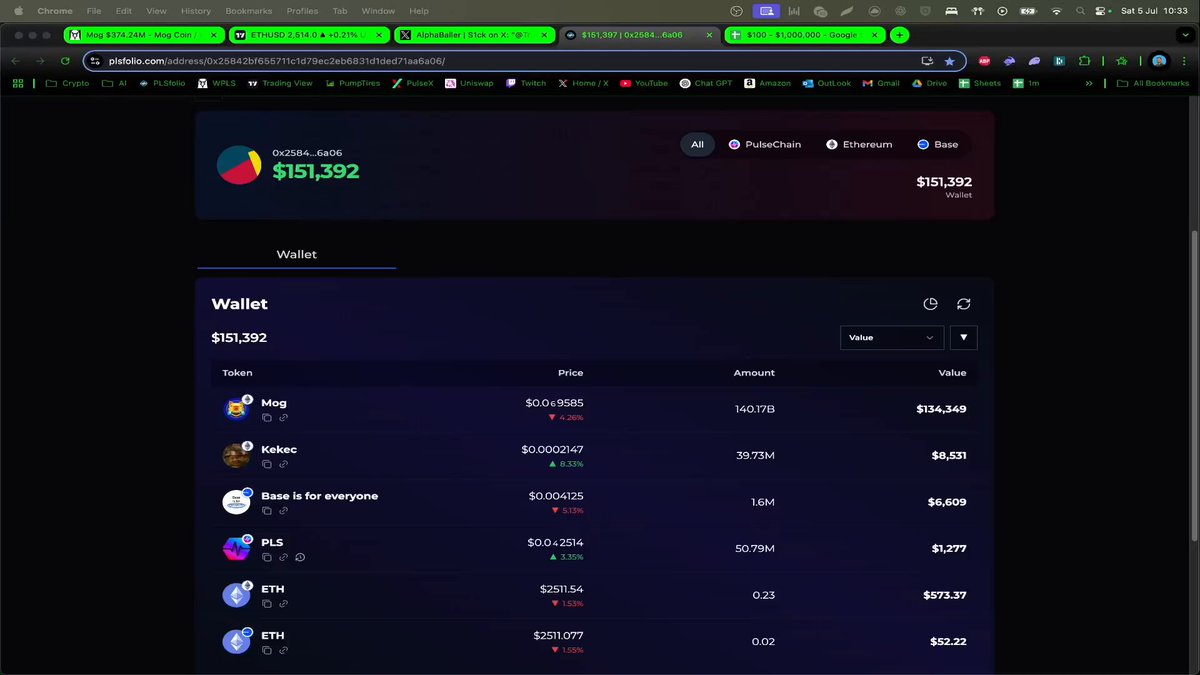
Task: Filter portfolio by PulseChain
Action: pyautogui.click(x=765, y=145)
